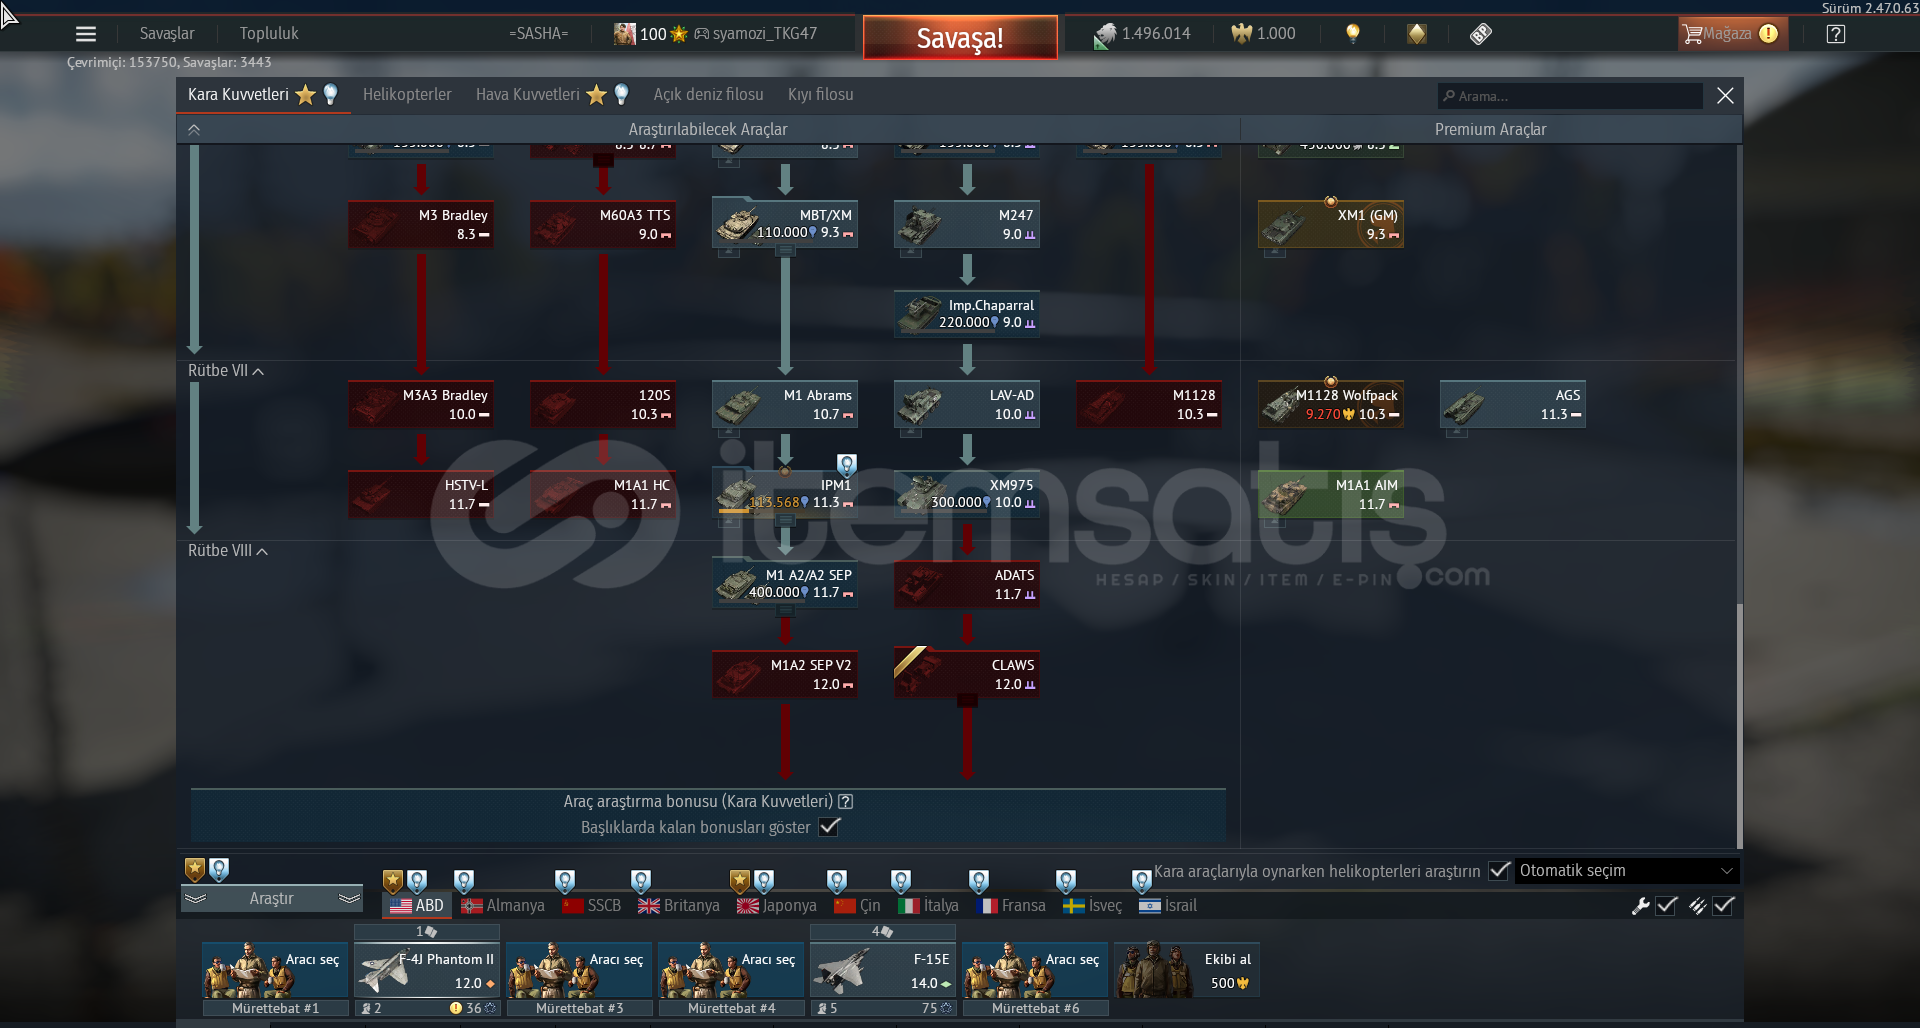Open the Savaşlar menu
This screenshot has width=1920, height=1028.
tap(167, 34)
